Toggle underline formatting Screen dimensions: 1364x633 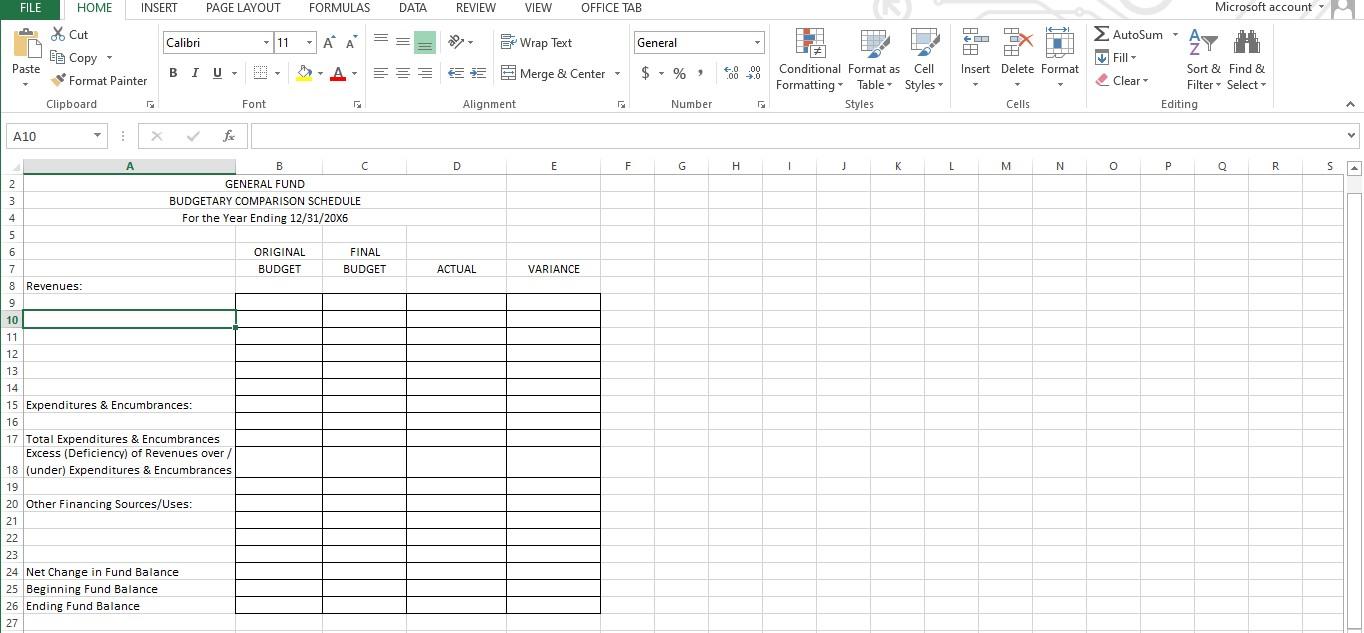click(216, 72)
